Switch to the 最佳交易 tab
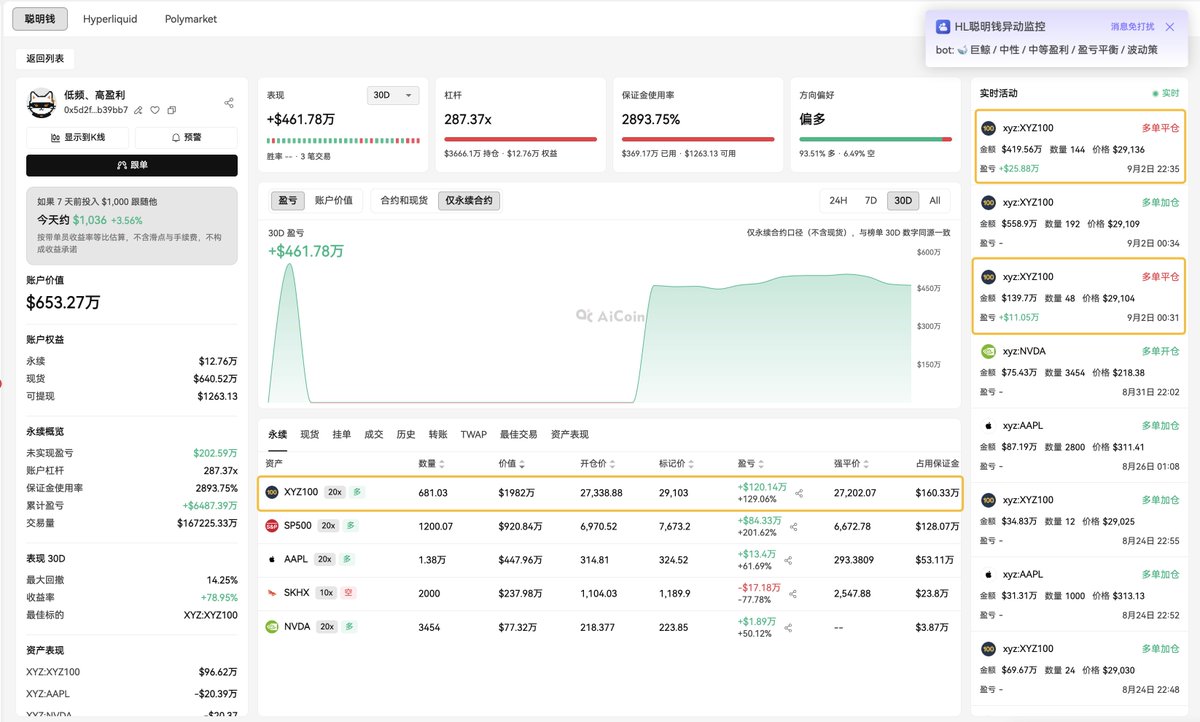 pyautogui.click(x=518, y=434)
